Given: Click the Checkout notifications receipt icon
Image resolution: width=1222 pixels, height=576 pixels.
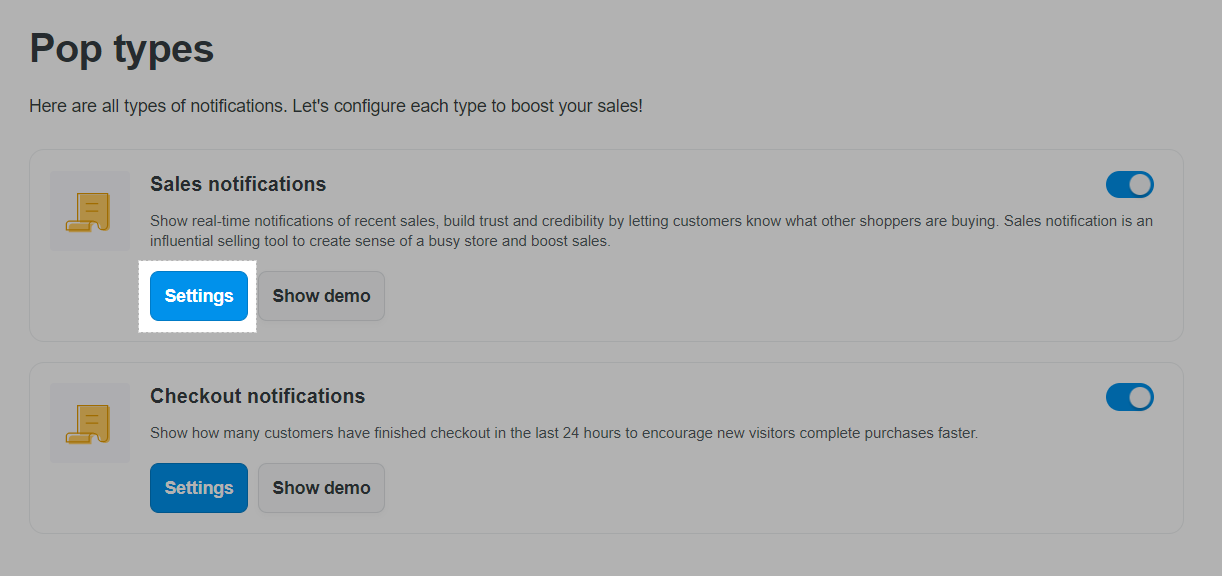Looking at the screenshot, I should [x=90, y=423].
